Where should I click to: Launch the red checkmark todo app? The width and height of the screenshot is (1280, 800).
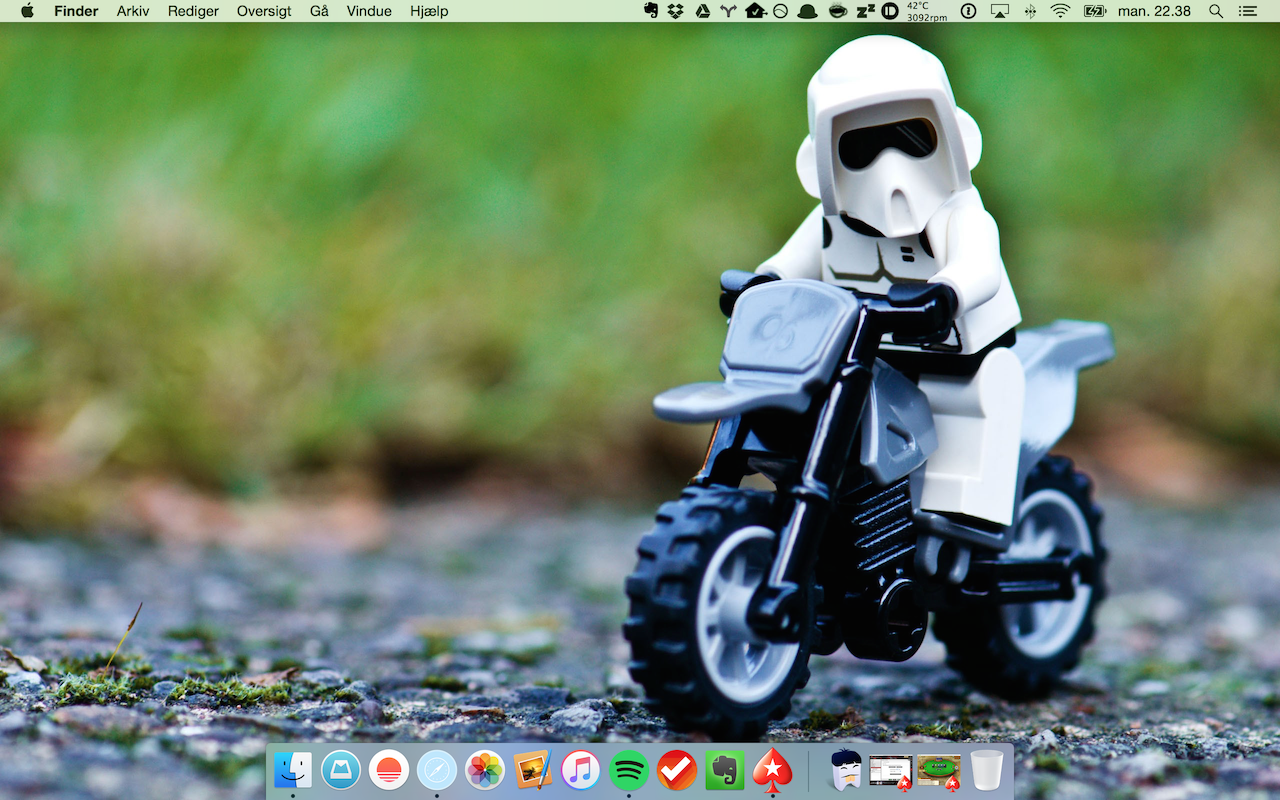pyautogui.click(x=677, y=770)
